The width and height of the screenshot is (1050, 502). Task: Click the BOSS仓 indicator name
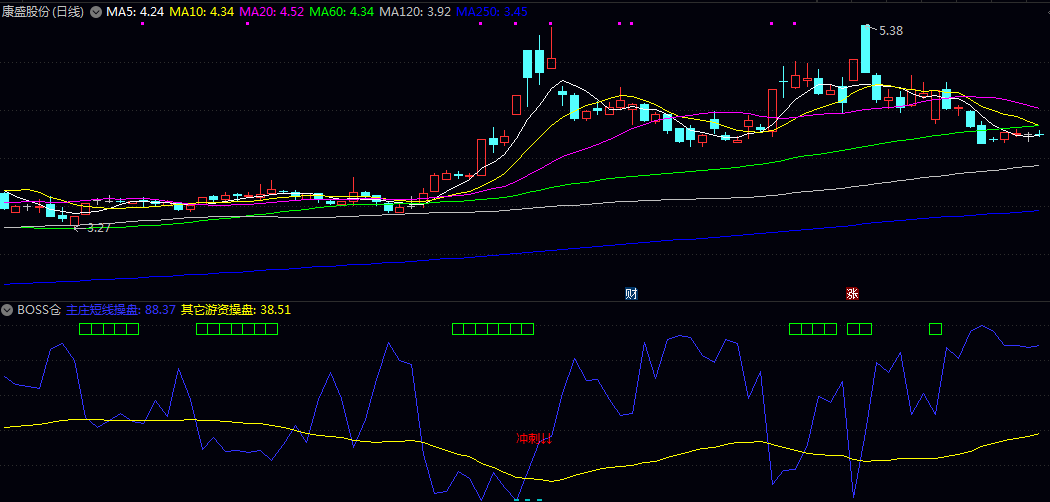pos(39,310)
